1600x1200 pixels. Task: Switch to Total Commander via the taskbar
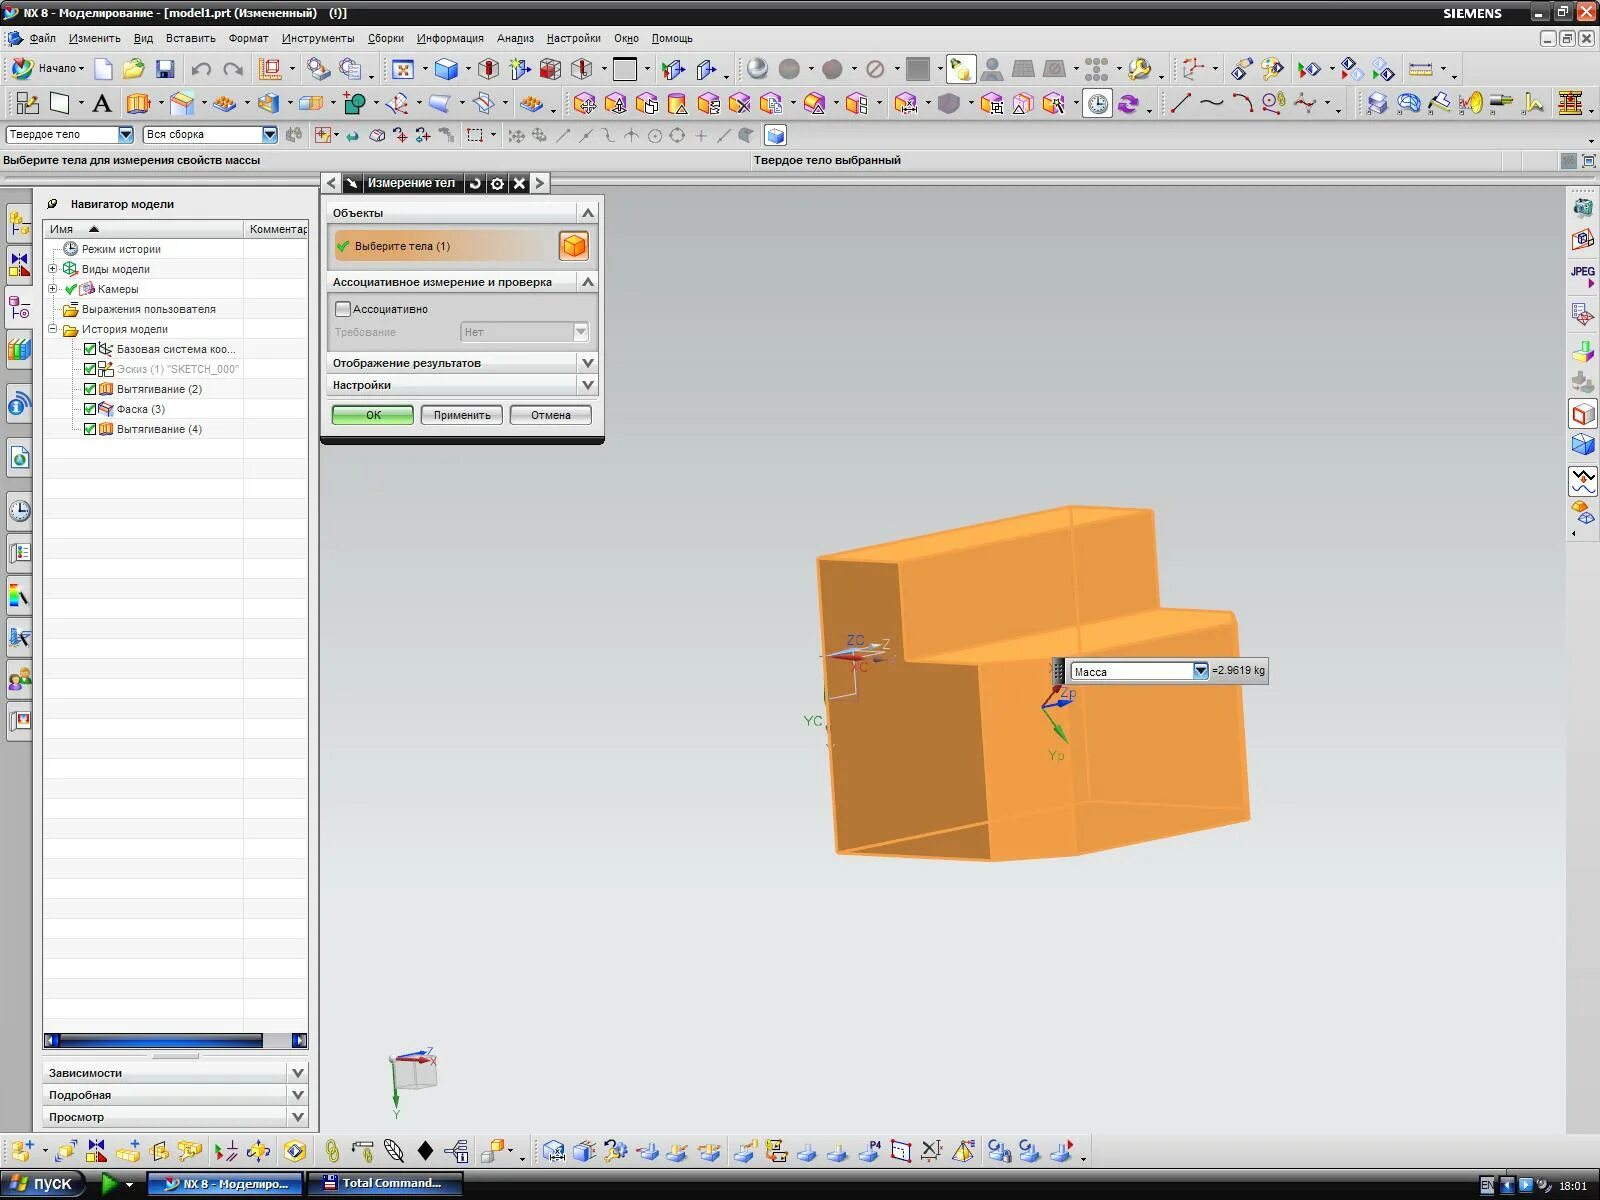[x=384, y=1183]
